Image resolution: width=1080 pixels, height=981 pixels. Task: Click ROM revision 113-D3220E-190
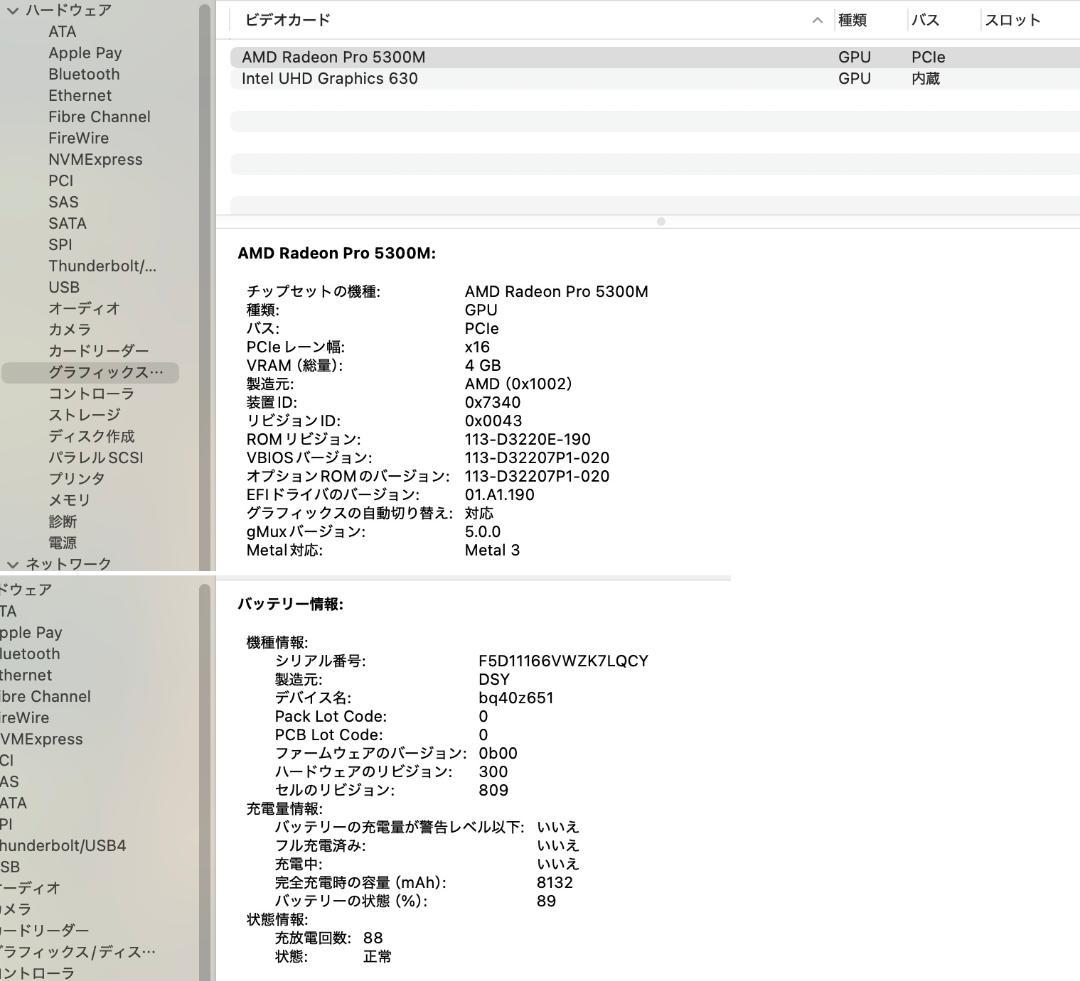tap(528, 440)
